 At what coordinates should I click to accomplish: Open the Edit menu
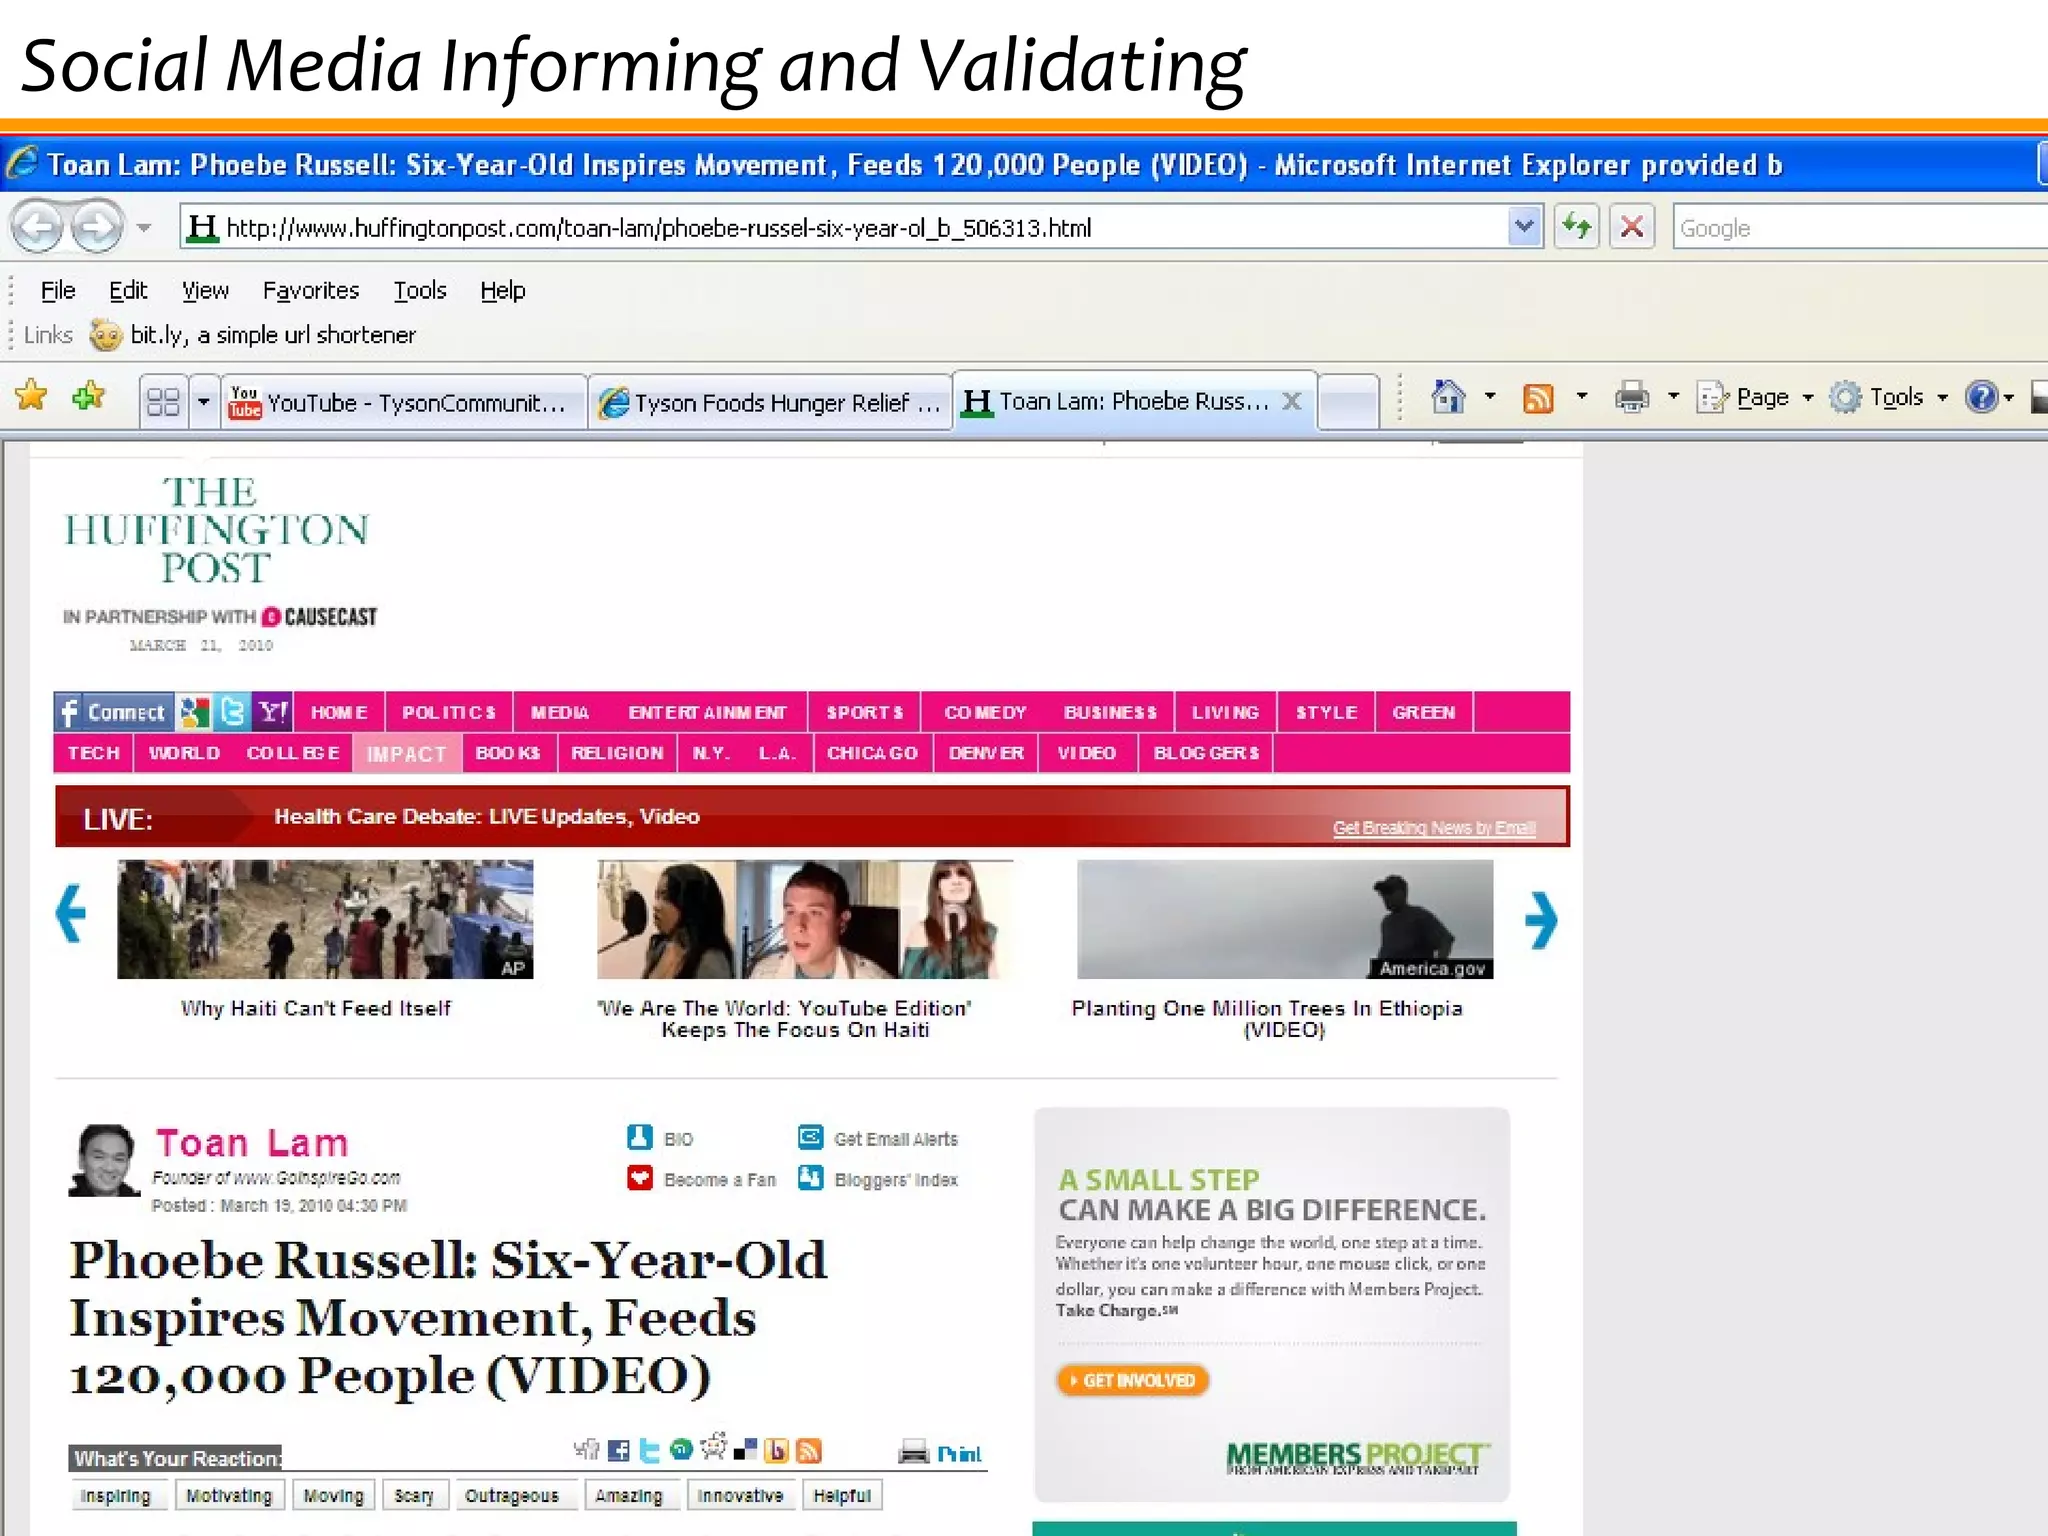click(128, 290)
